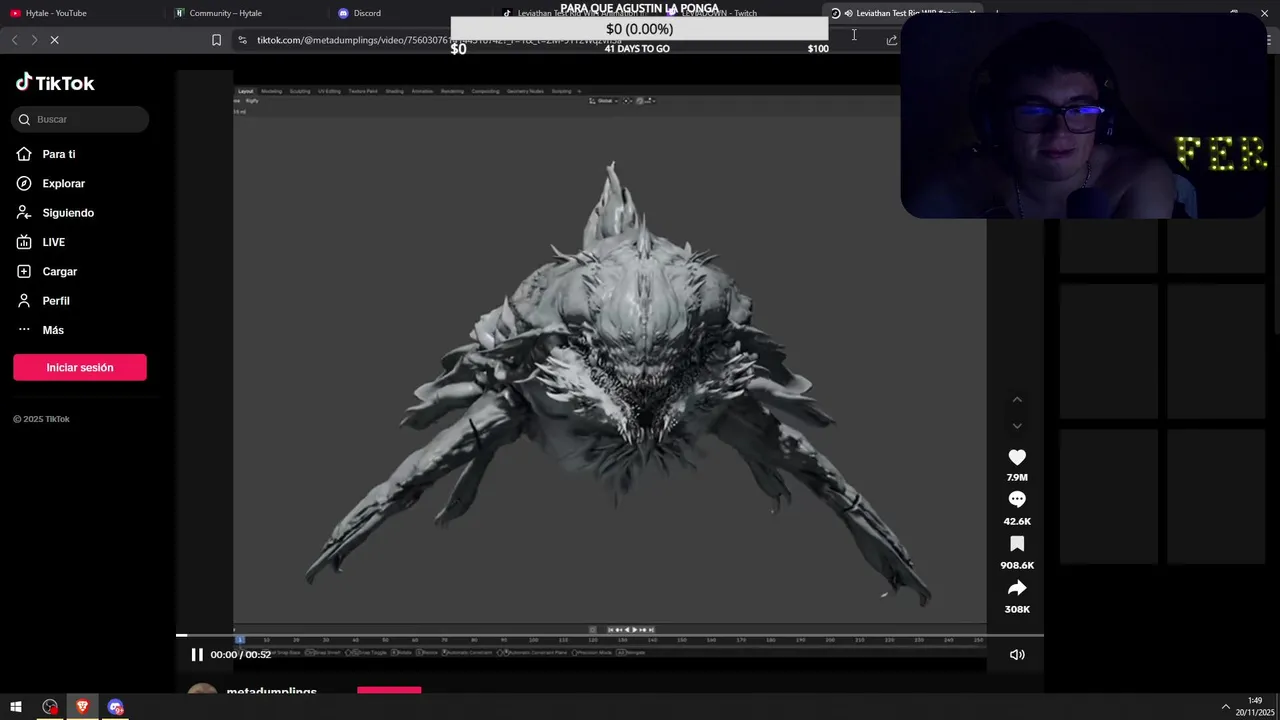Image resolution: width=1280 pixels, height=720 pixels.
Task: Open the Brave browser taskbar icon
Action: click(82, 707)
